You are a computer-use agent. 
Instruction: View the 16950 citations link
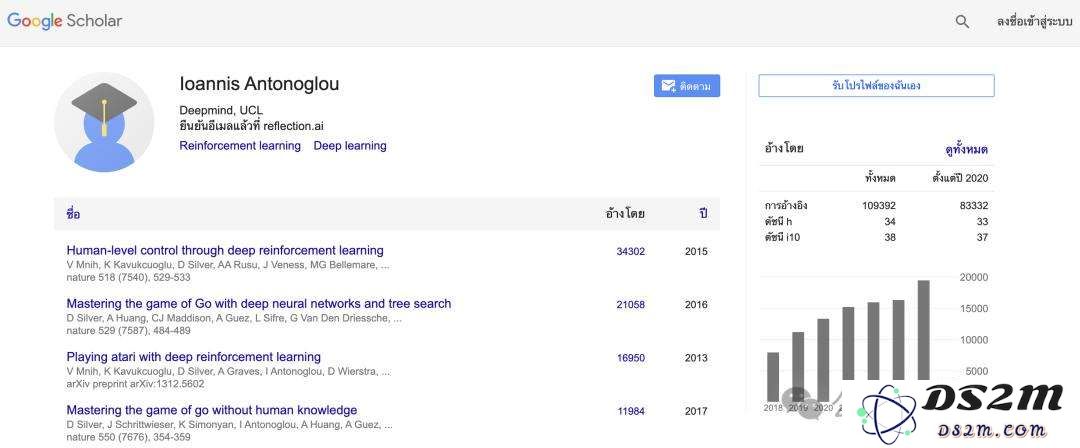tap(630, 358)
